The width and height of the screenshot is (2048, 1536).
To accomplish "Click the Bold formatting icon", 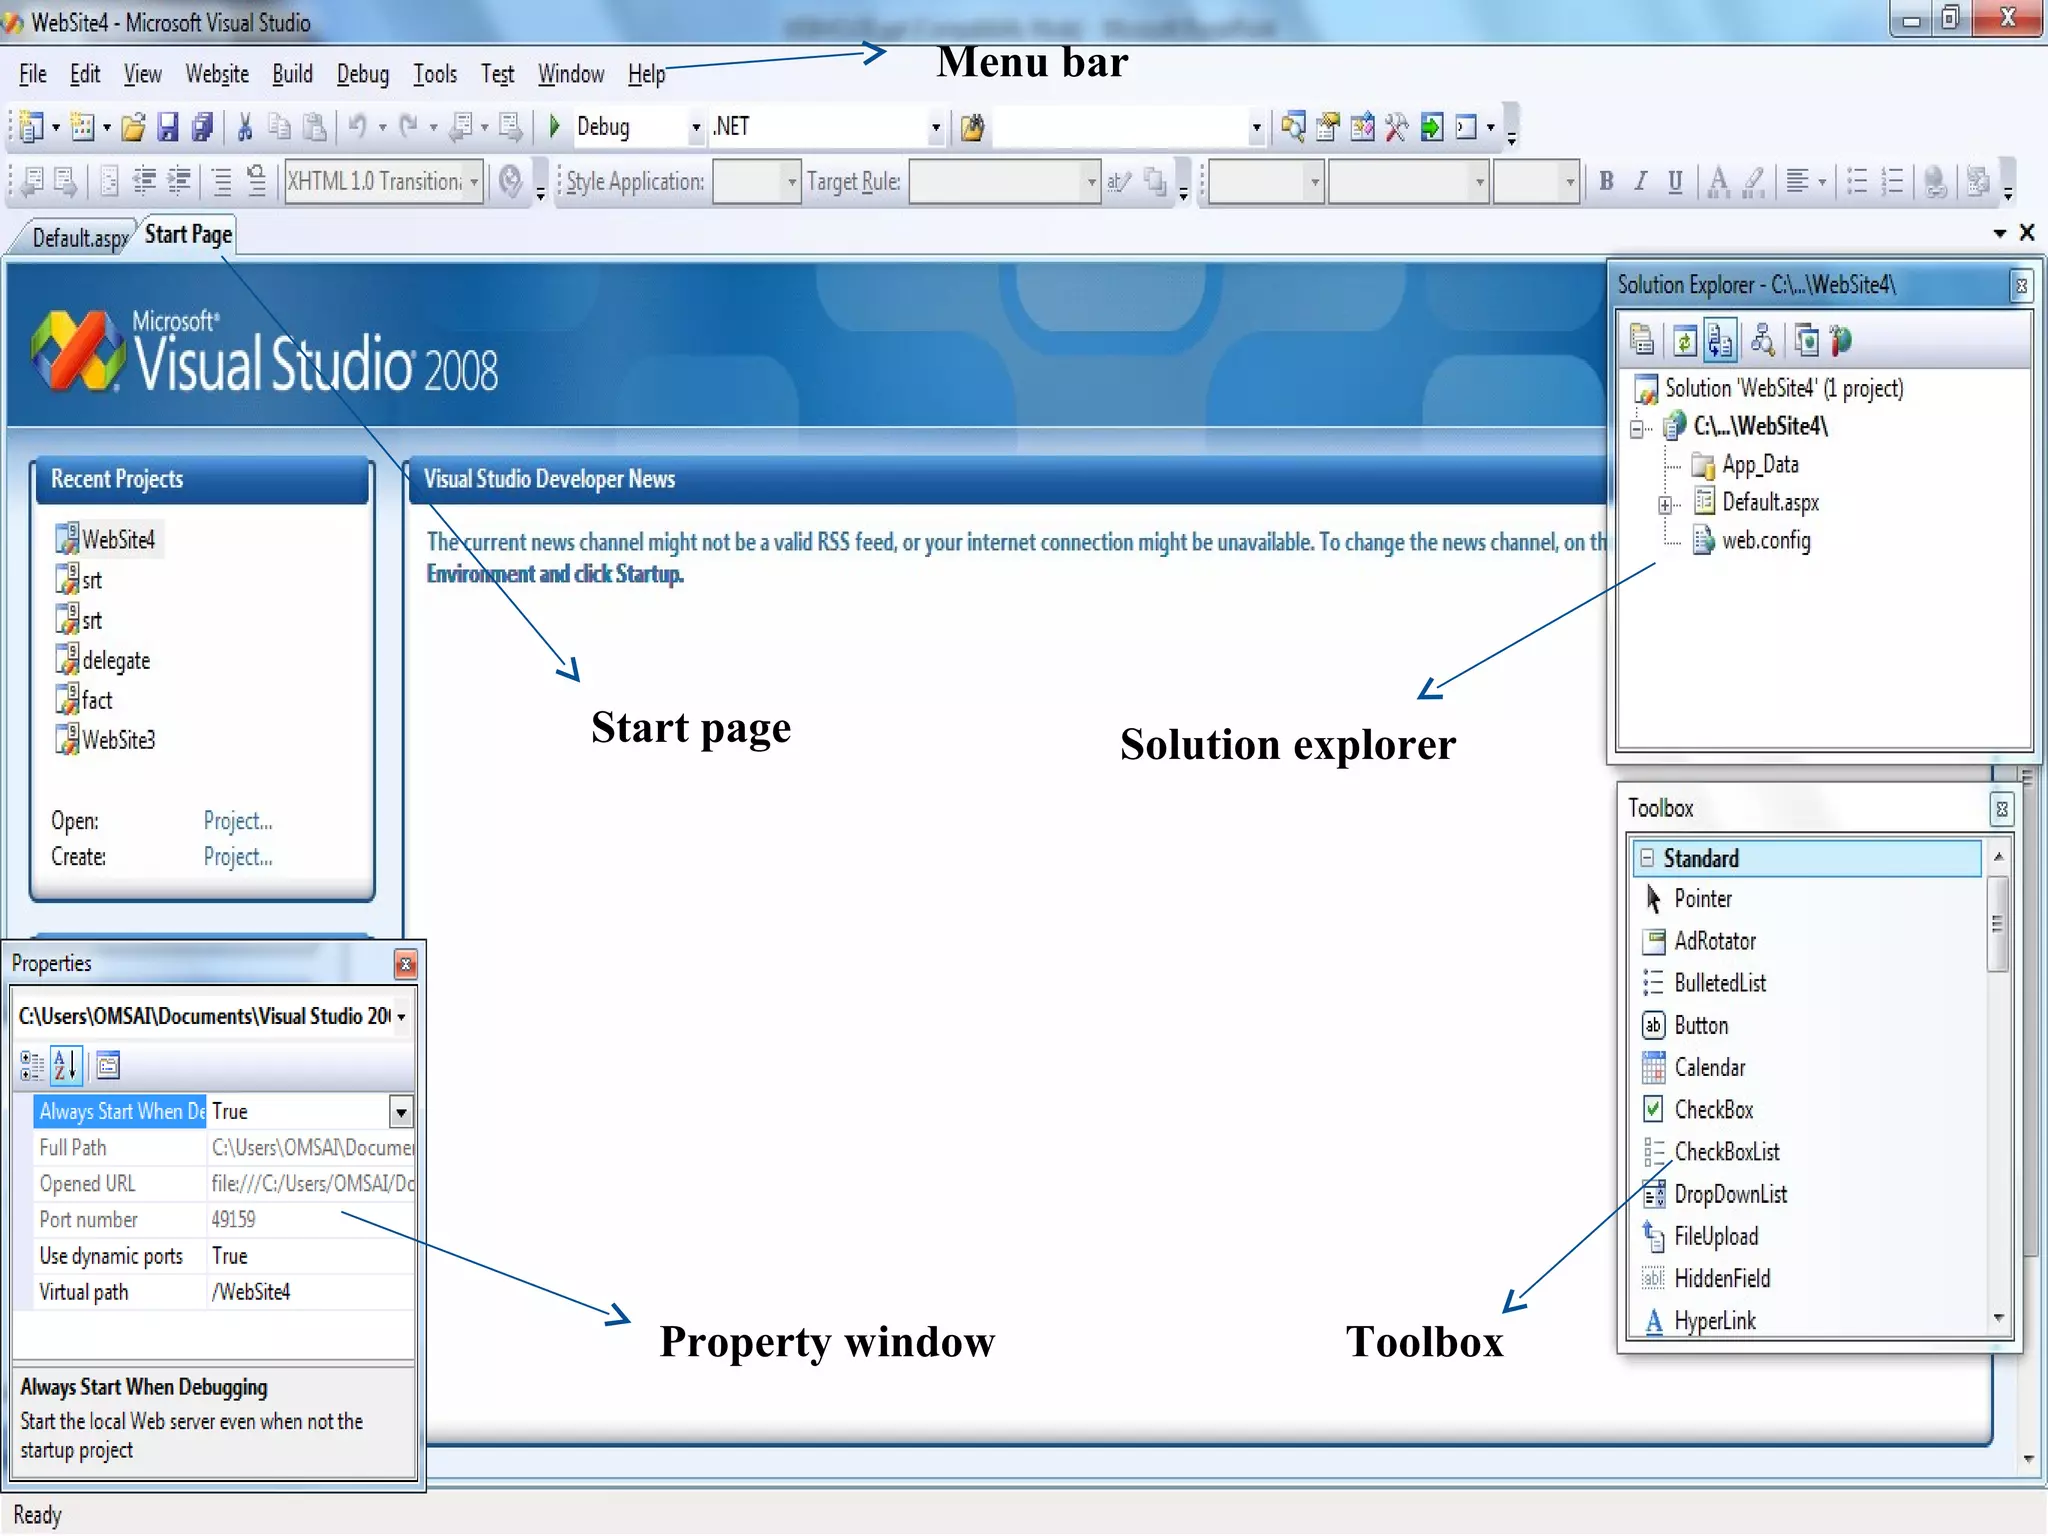I will click(x=1606, y=181).
